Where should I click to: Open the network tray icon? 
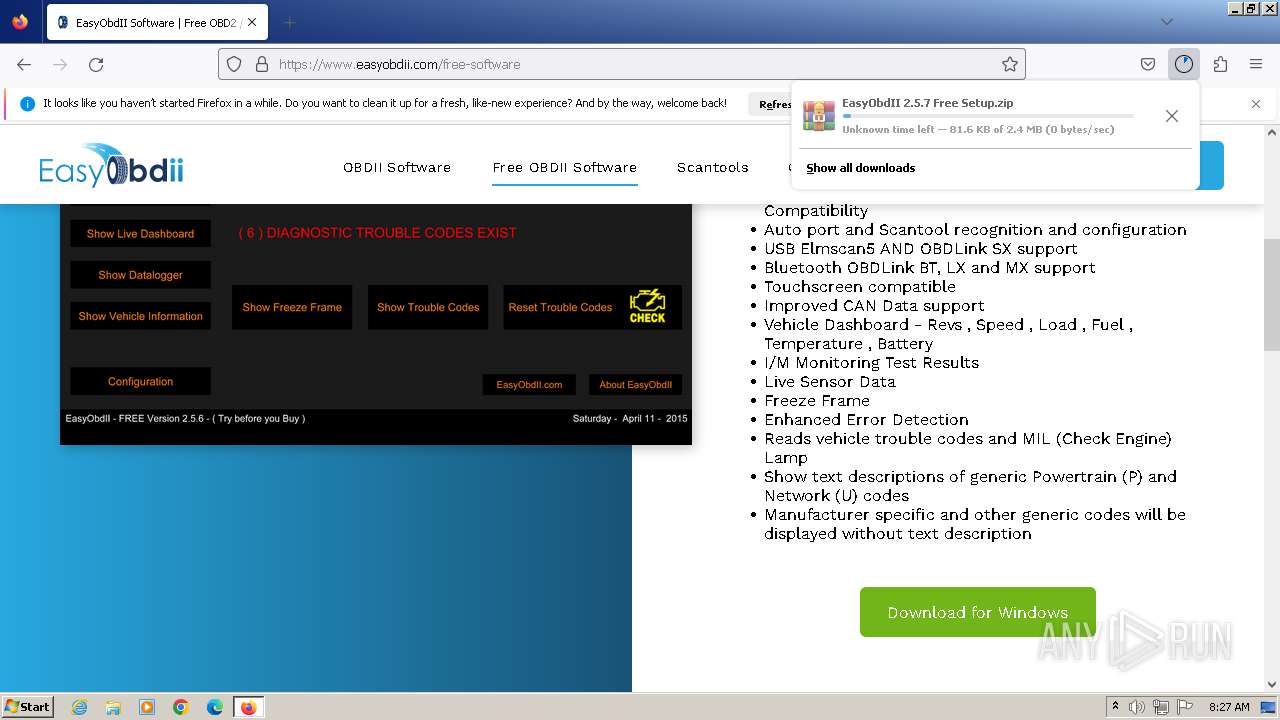point(1160,707)
